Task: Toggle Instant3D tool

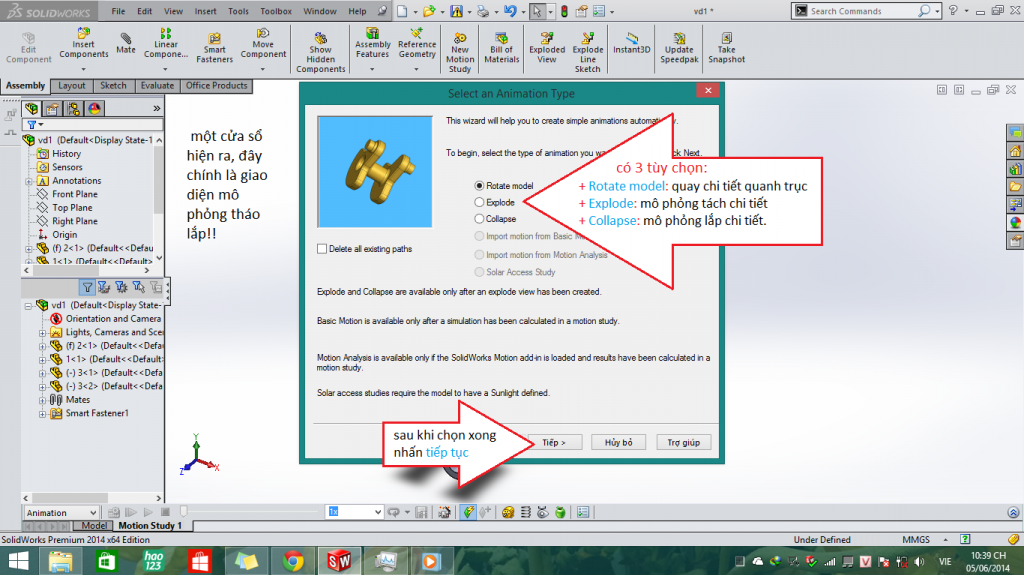Action: (632, 42)
